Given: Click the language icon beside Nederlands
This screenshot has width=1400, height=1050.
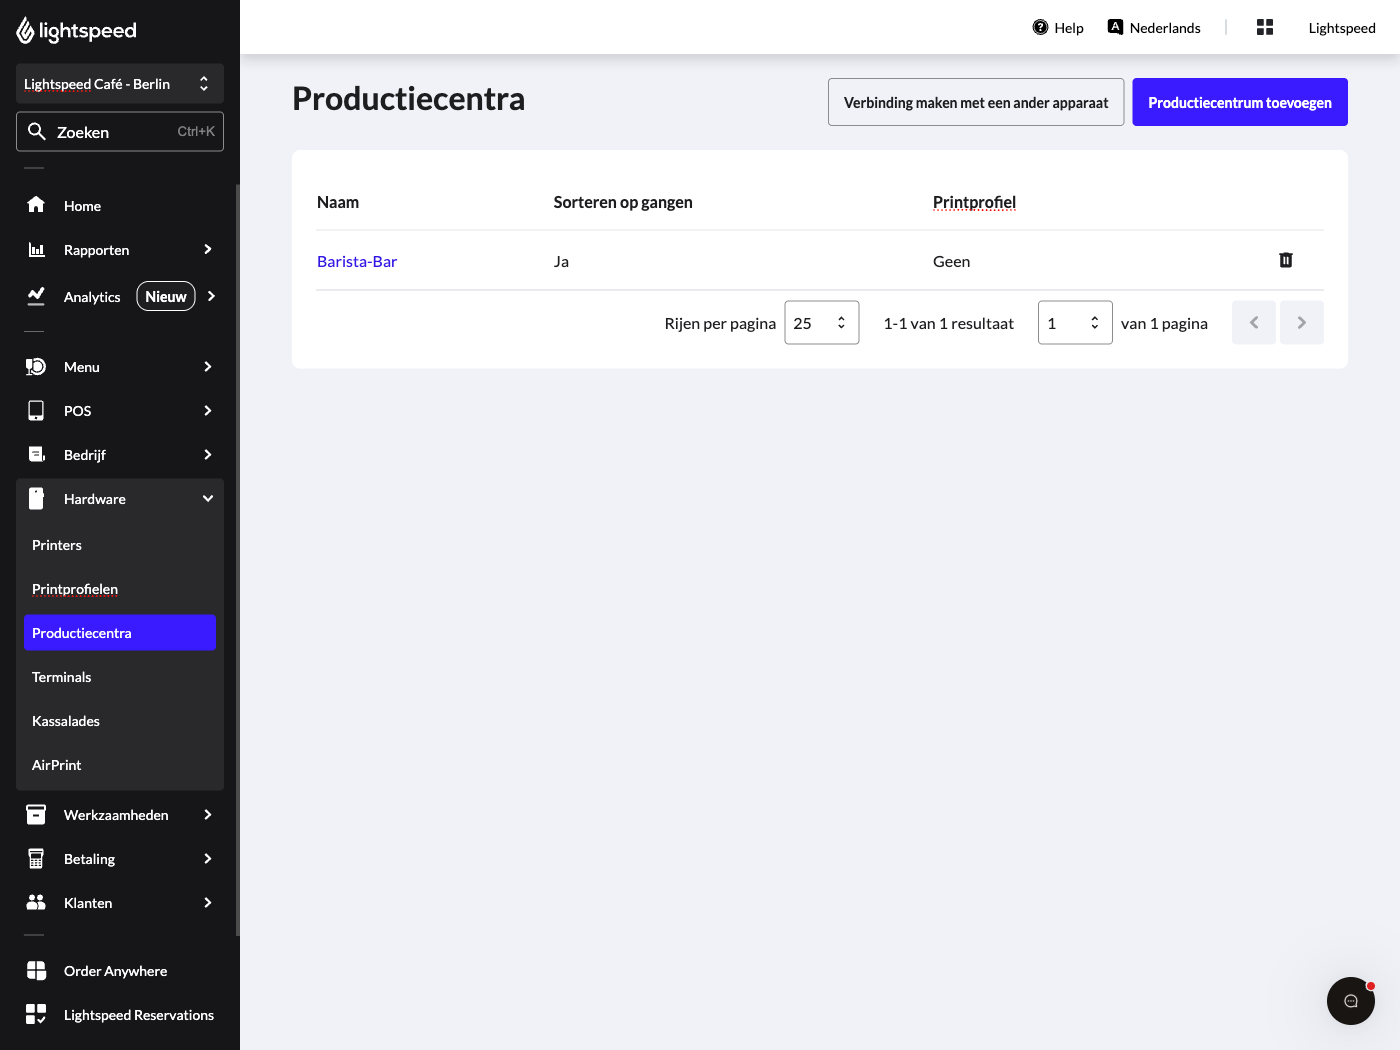Looking at the screenshot, I should [x=1115, y=27].
